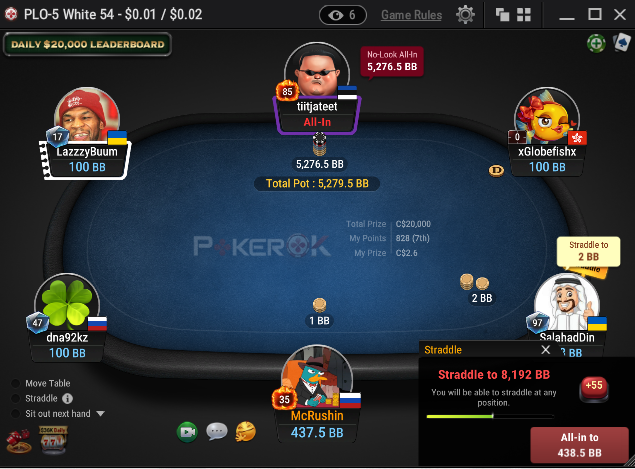Open the card deck icon top right
This screenshot has width=635, height=469.
click(622, 43)
